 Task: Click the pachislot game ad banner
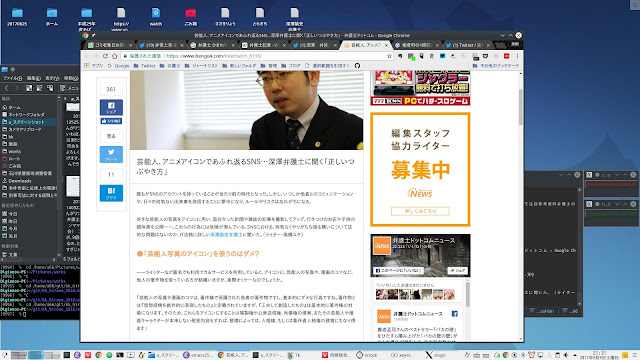[x=420, y=88]
